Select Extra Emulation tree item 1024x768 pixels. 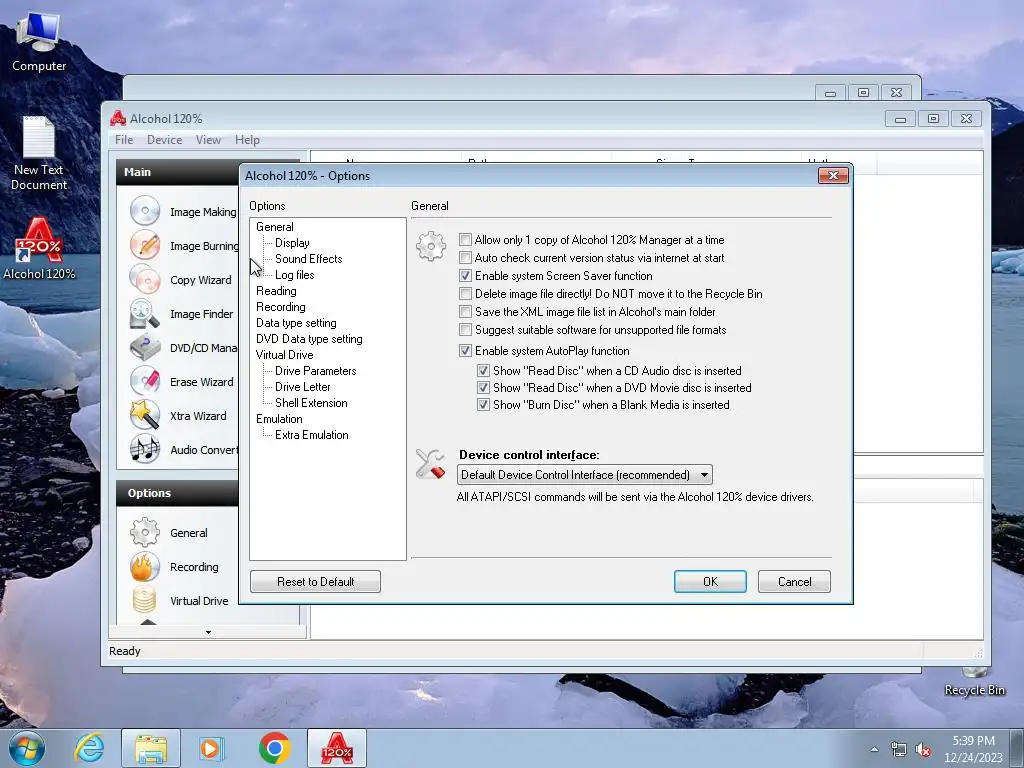click(x=312, y=435)
